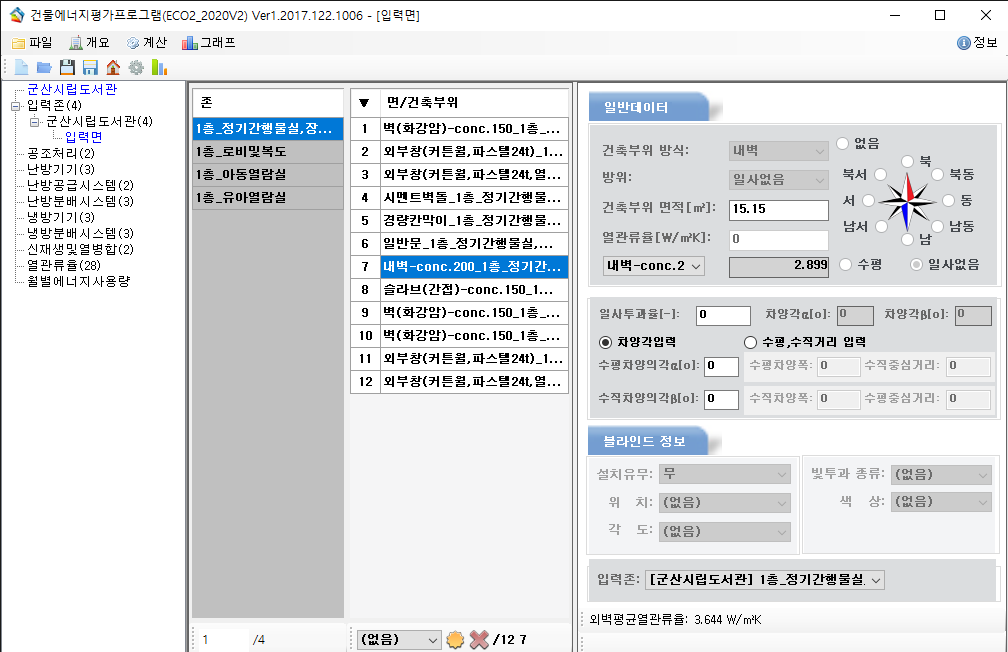Screen dimensions: 1008x652
Task: Open the 그래프 menu
Action: point(208,43)
